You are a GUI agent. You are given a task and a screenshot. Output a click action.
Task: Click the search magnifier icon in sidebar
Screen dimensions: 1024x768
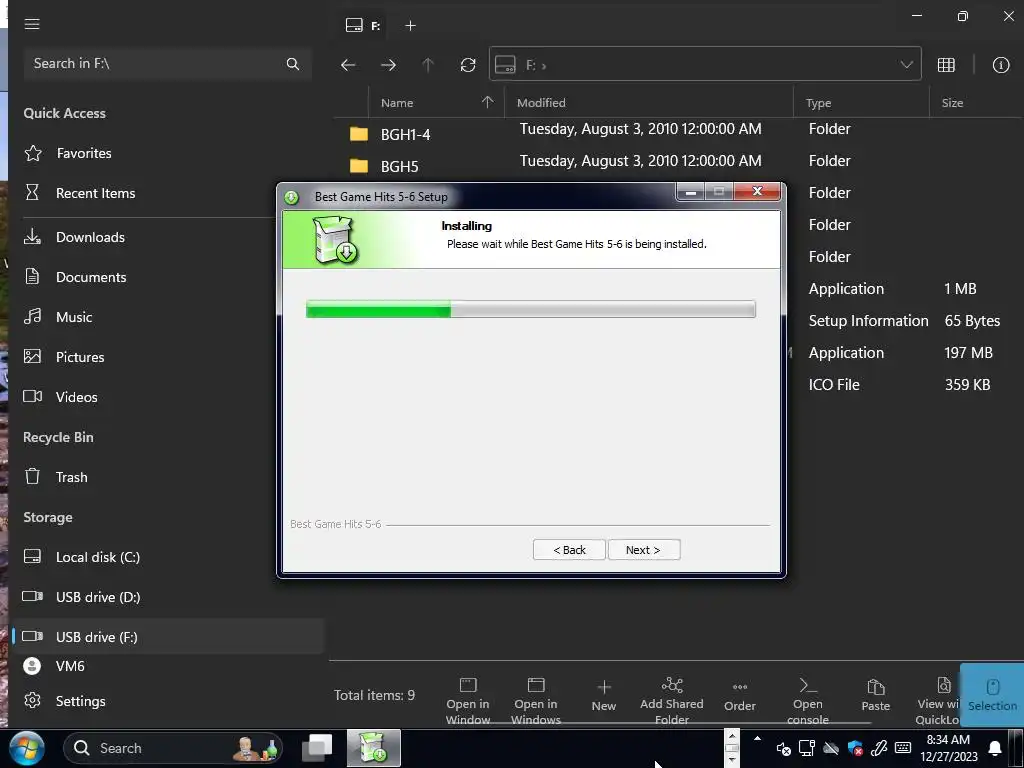(293, 64)
